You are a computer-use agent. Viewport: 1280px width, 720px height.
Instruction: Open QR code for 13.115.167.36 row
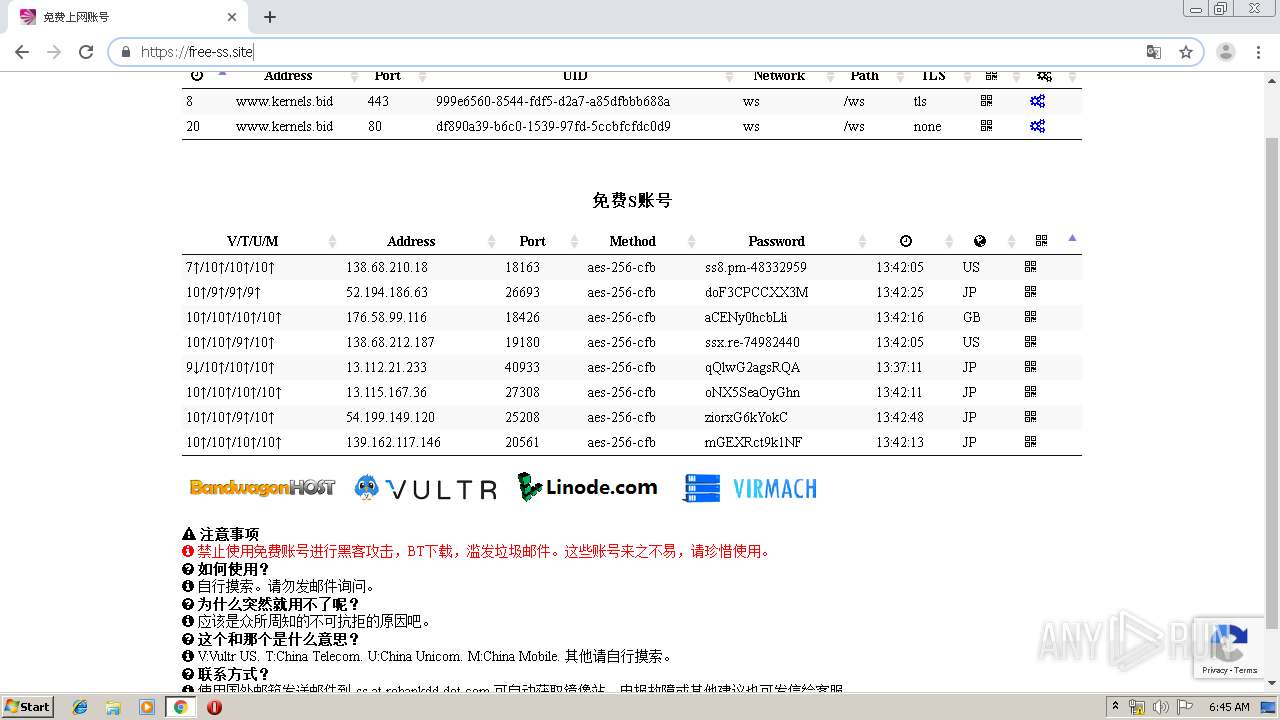pos(1030,392)
